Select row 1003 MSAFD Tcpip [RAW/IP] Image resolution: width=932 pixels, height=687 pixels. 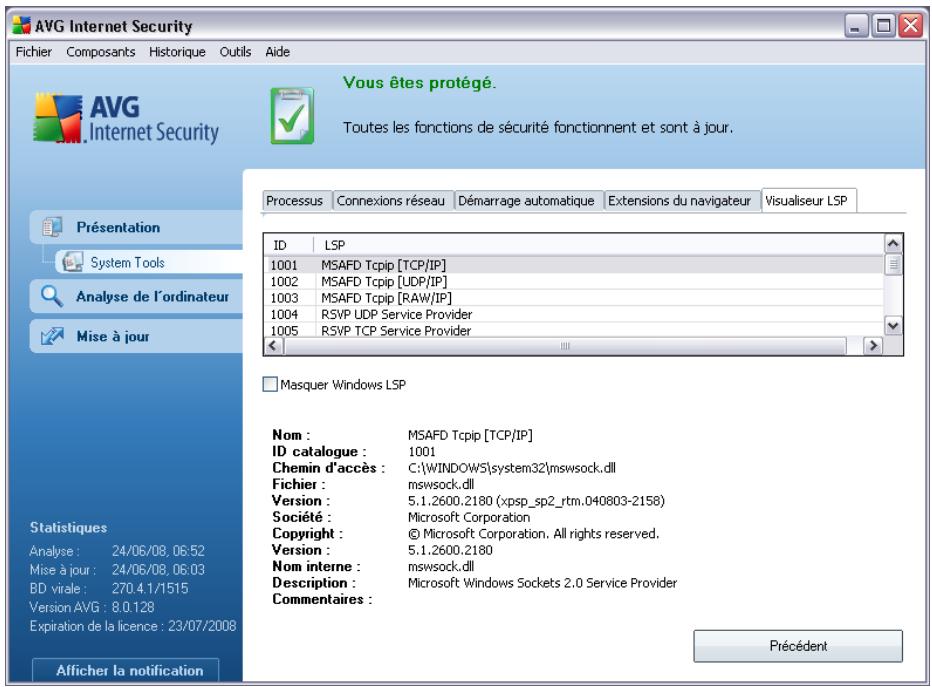tap(574, 298)
